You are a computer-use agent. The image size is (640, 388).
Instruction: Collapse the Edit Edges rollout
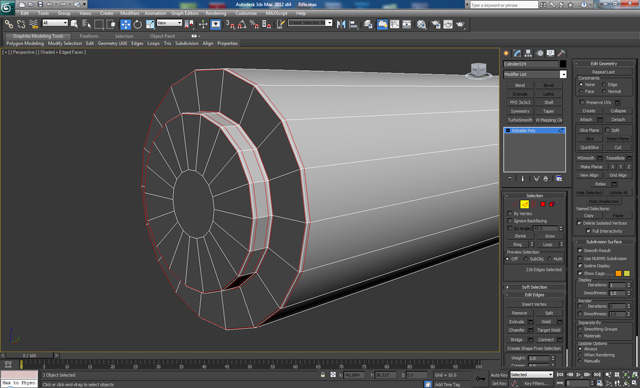[534, 295]
